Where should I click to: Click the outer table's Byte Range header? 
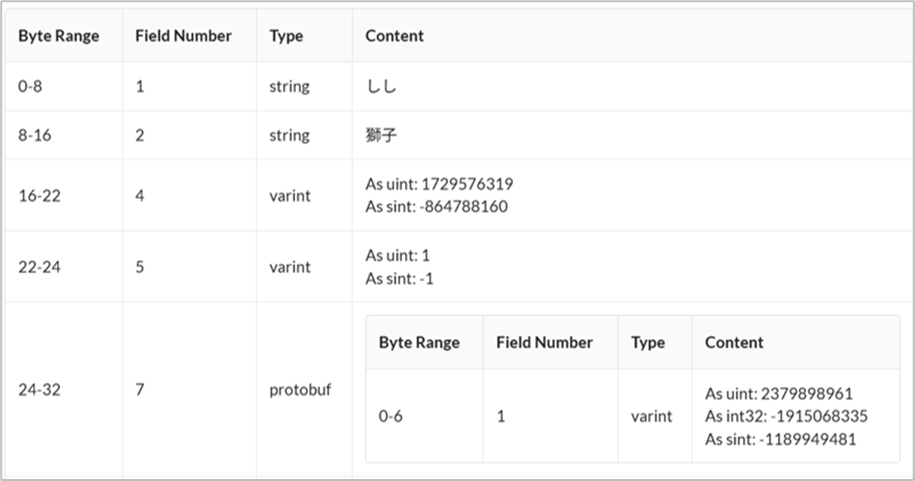click(59, 36)
